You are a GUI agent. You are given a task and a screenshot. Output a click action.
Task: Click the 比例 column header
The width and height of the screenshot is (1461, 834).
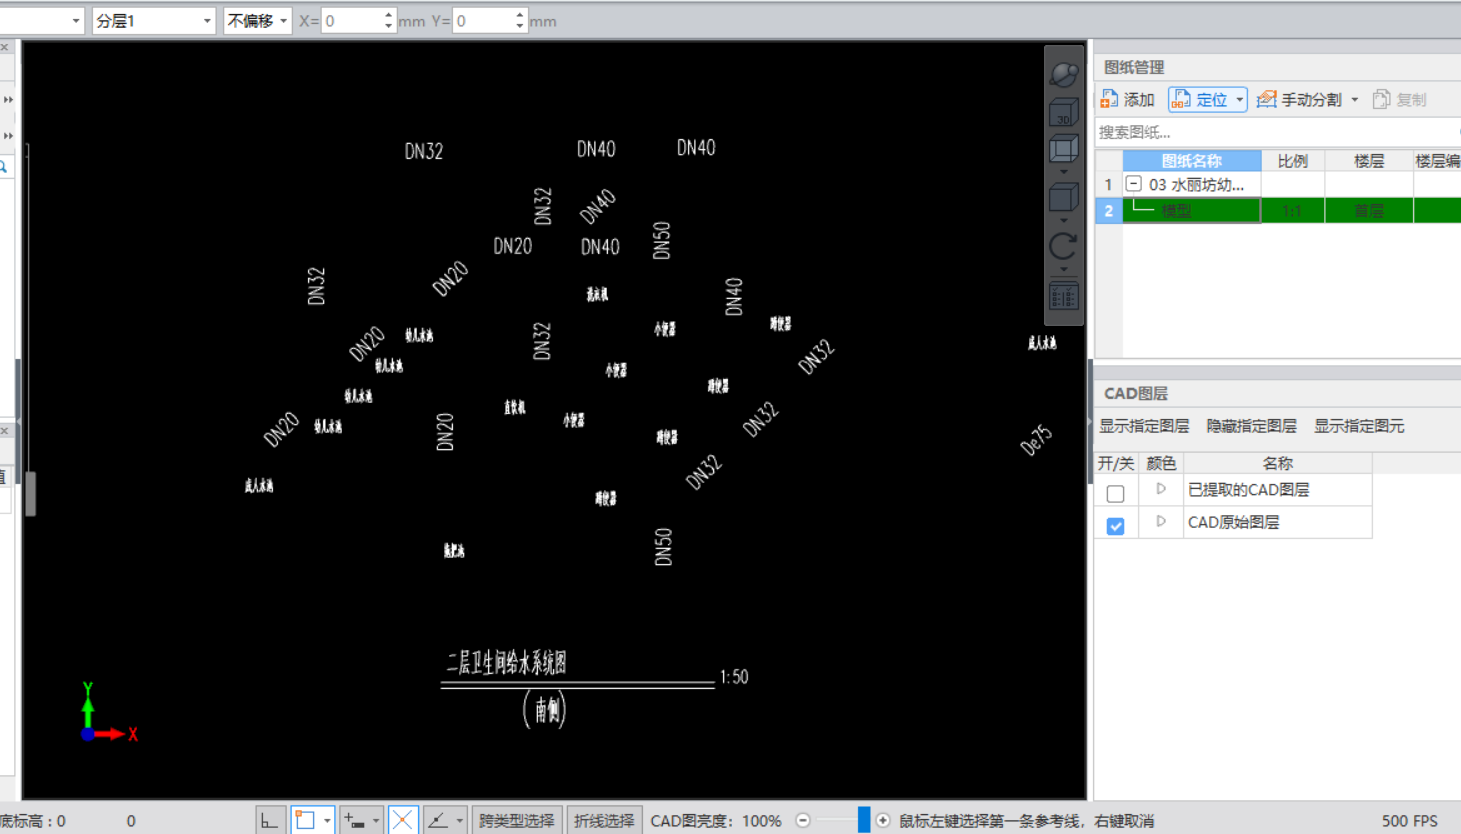point(1292,160)
